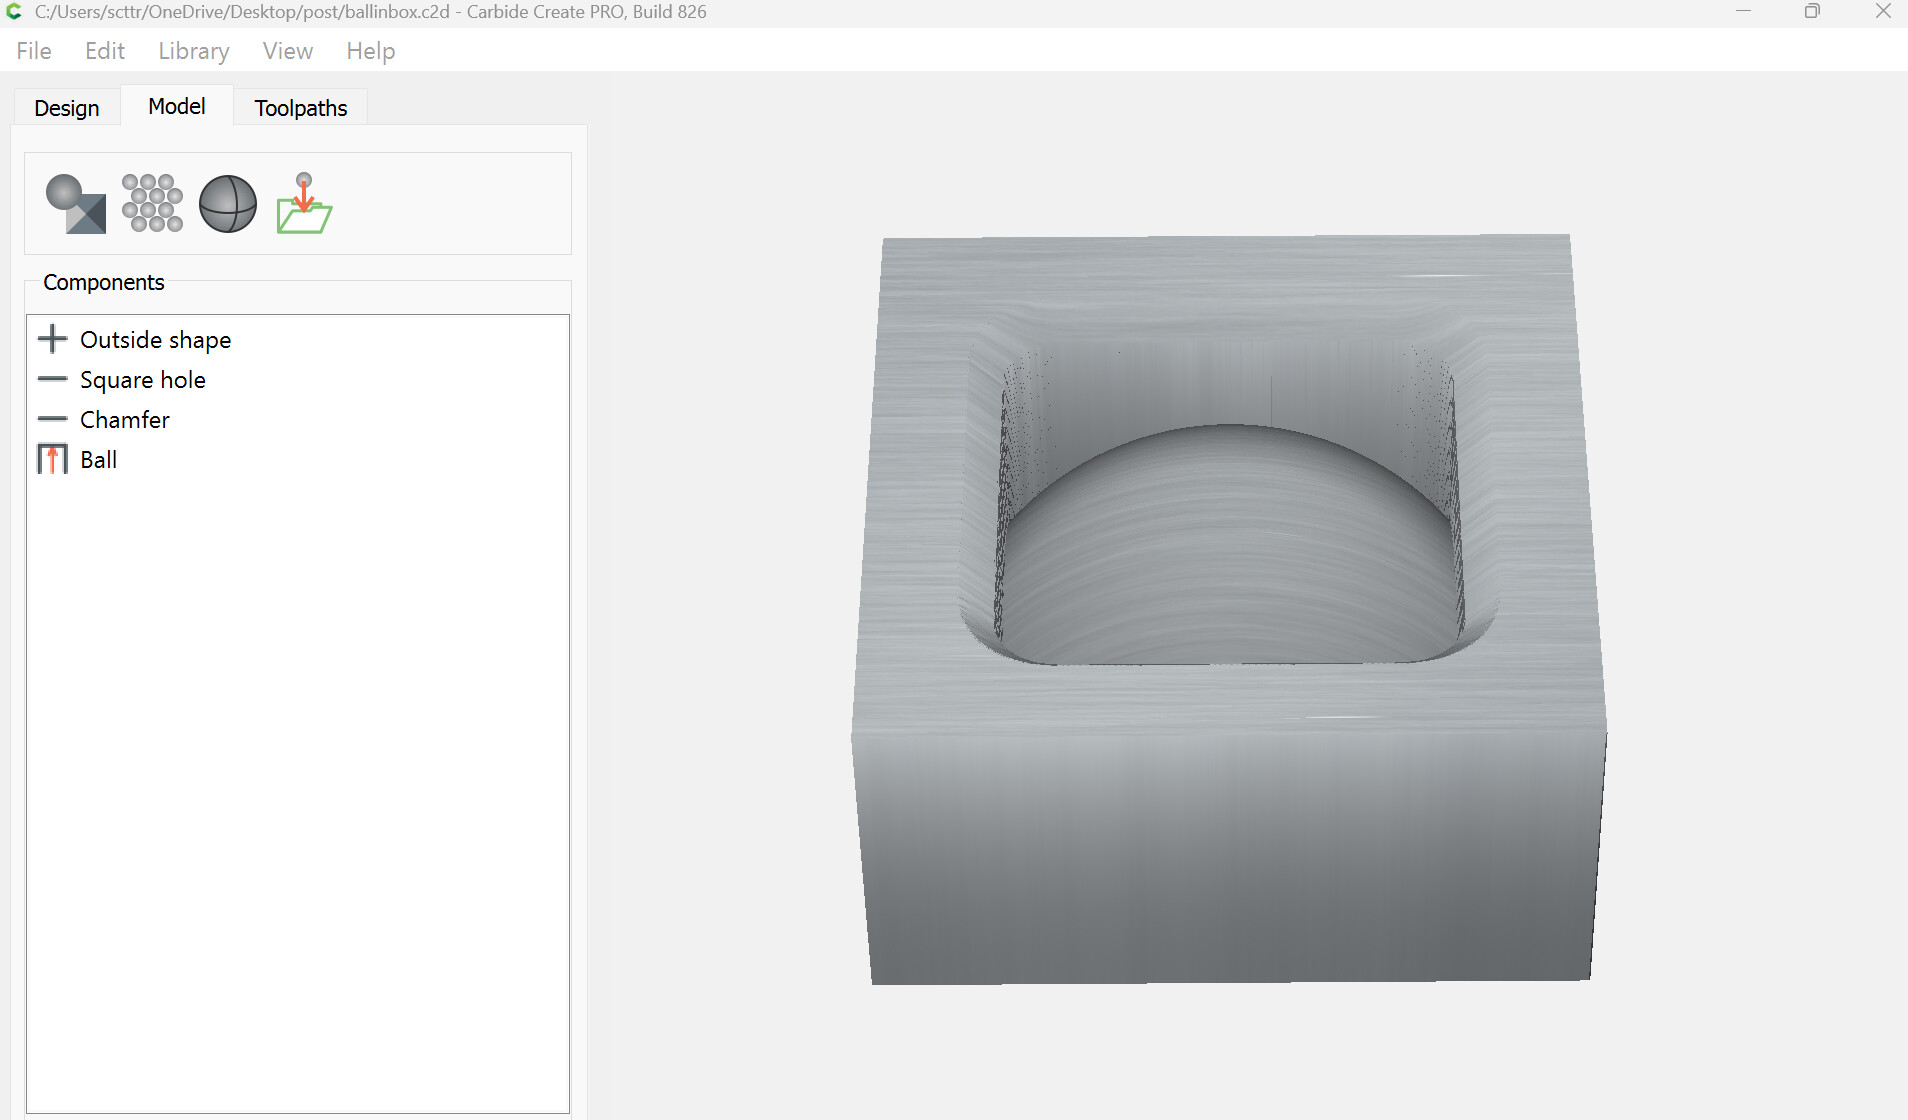1908x1120 pixels.
Task: Select the Outside shape component label
Action: tap(156, 340)
